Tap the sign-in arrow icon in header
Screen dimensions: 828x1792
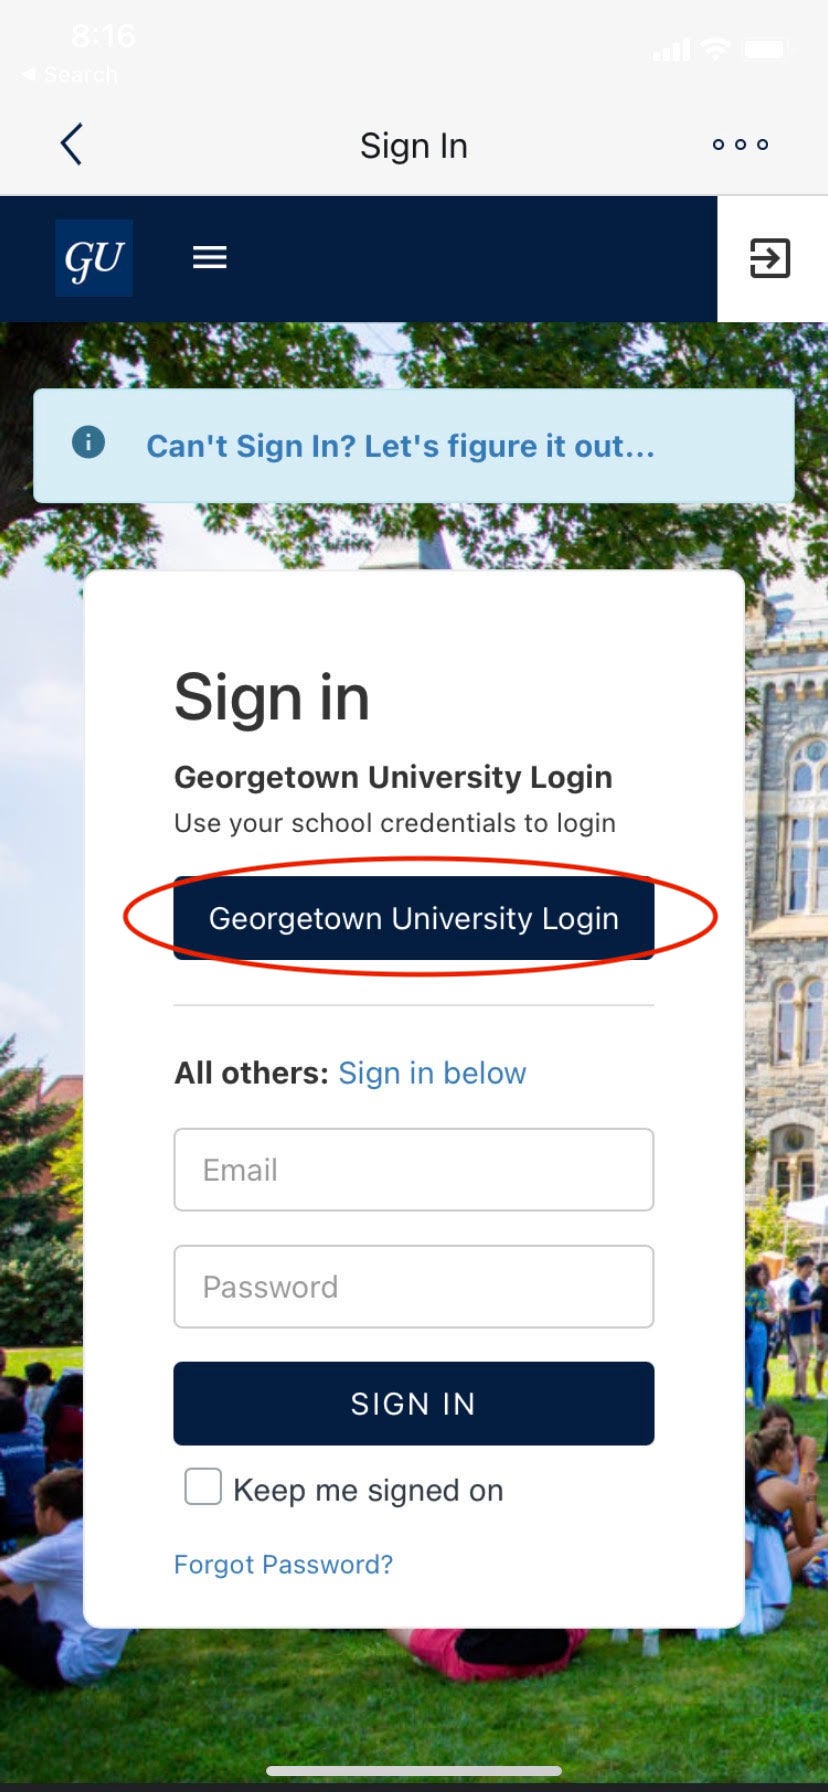tap(770, 258)
